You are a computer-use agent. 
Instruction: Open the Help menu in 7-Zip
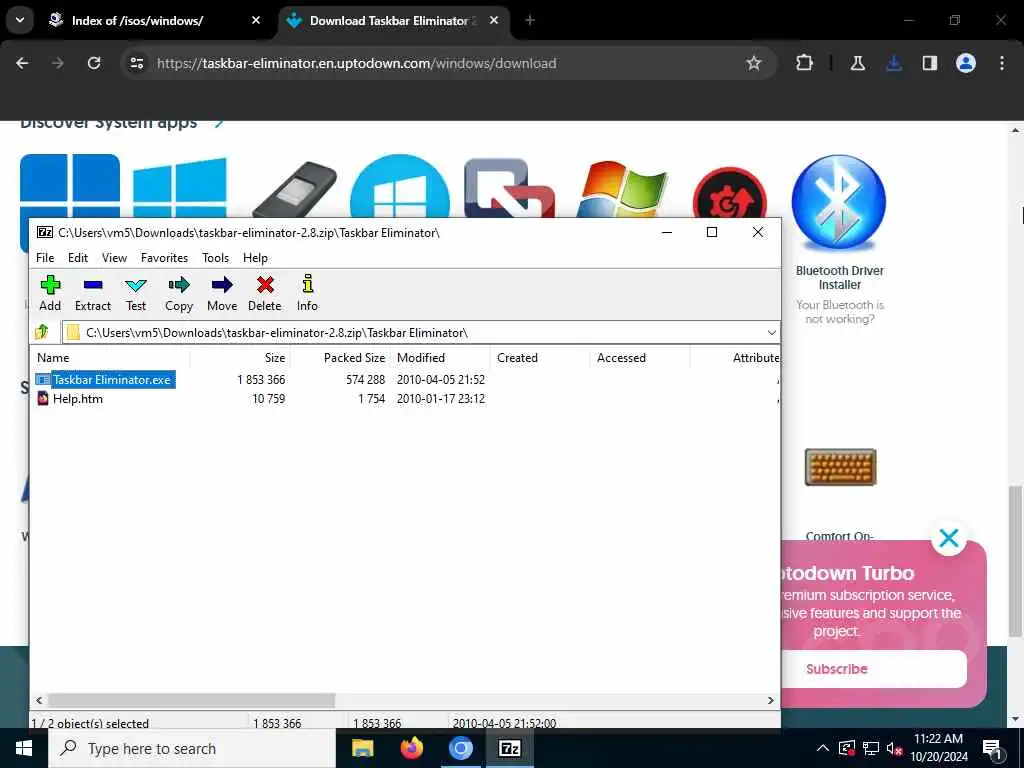[x=255, y=258]
